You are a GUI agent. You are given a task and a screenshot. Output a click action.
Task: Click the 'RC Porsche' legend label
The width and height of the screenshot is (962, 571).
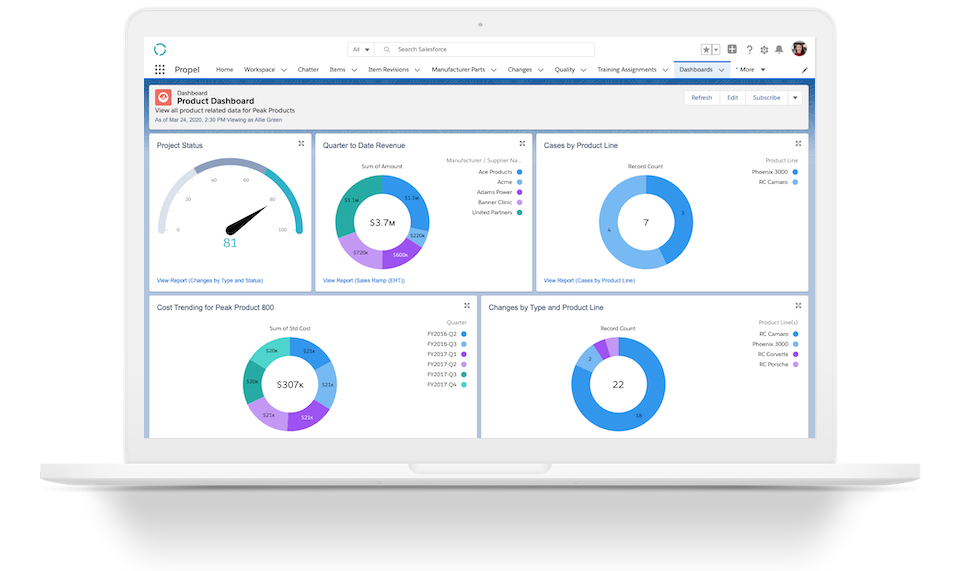click(774, 364)
